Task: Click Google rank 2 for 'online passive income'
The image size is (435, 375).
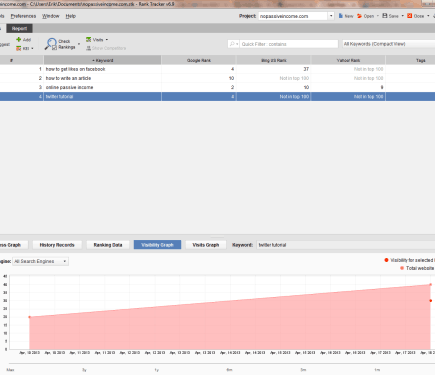Action: click(232, 87)
